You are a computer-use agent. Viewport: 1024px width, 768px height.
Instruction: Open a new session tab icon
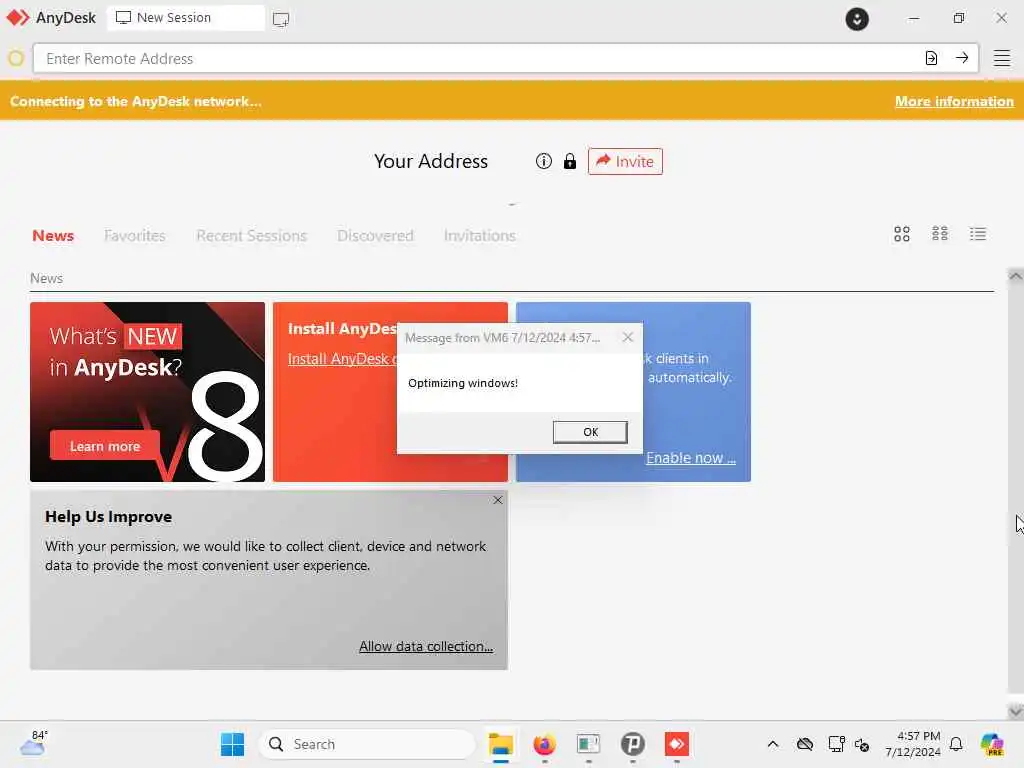281,19
